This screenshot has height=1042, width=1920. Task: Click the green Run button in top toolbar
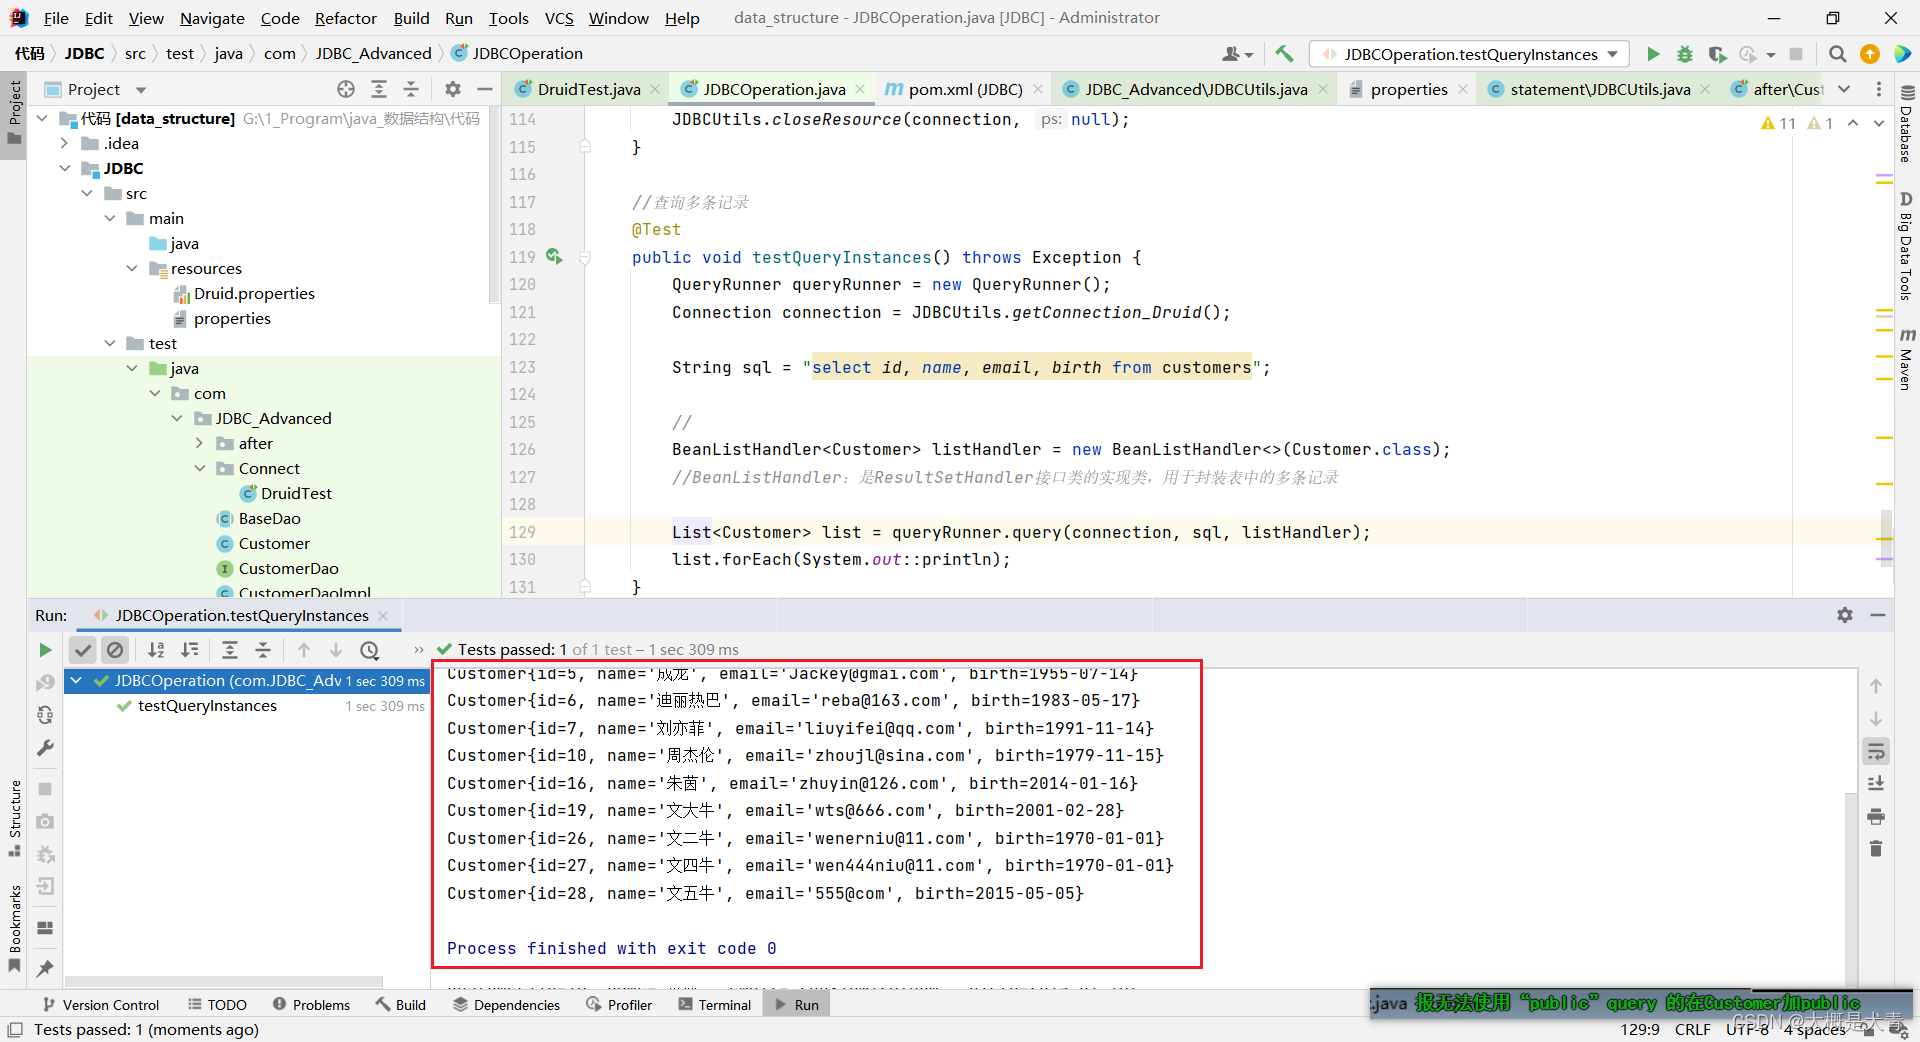[1653, 54]
